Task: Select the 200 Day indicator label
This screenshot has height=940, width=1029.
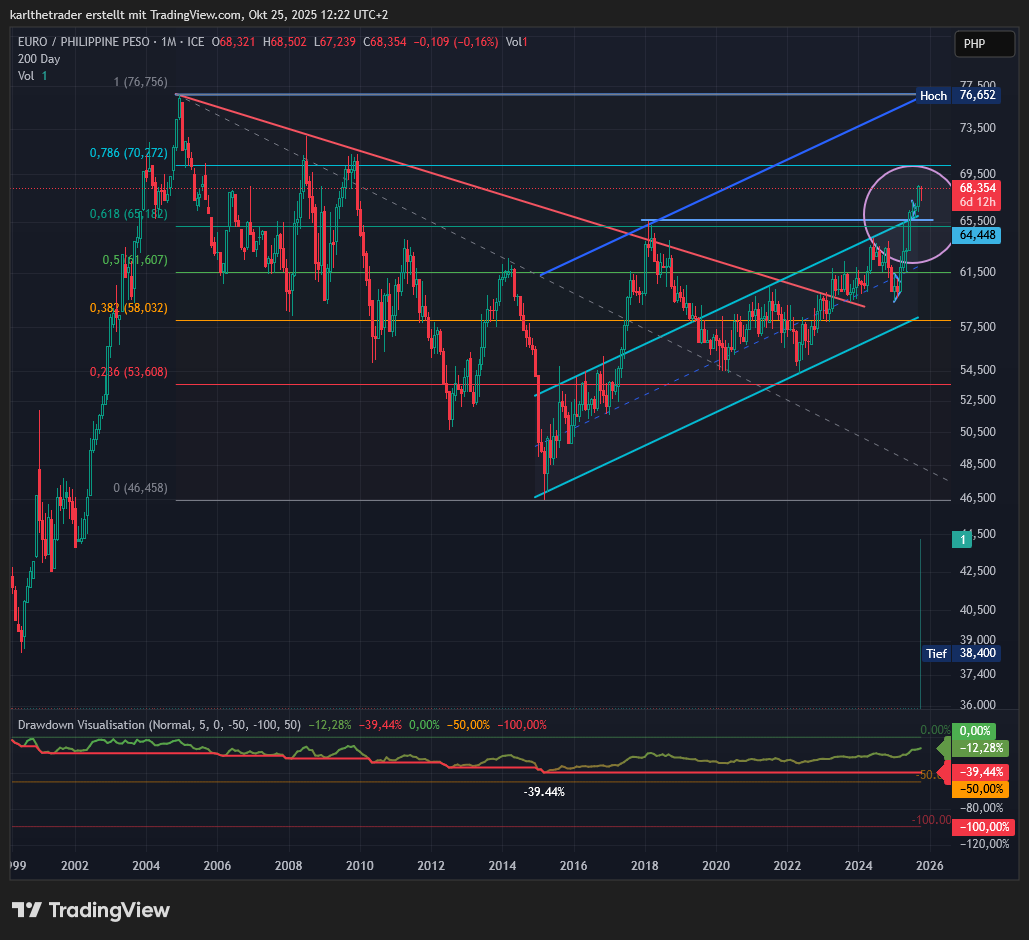Action: [39, 59]
